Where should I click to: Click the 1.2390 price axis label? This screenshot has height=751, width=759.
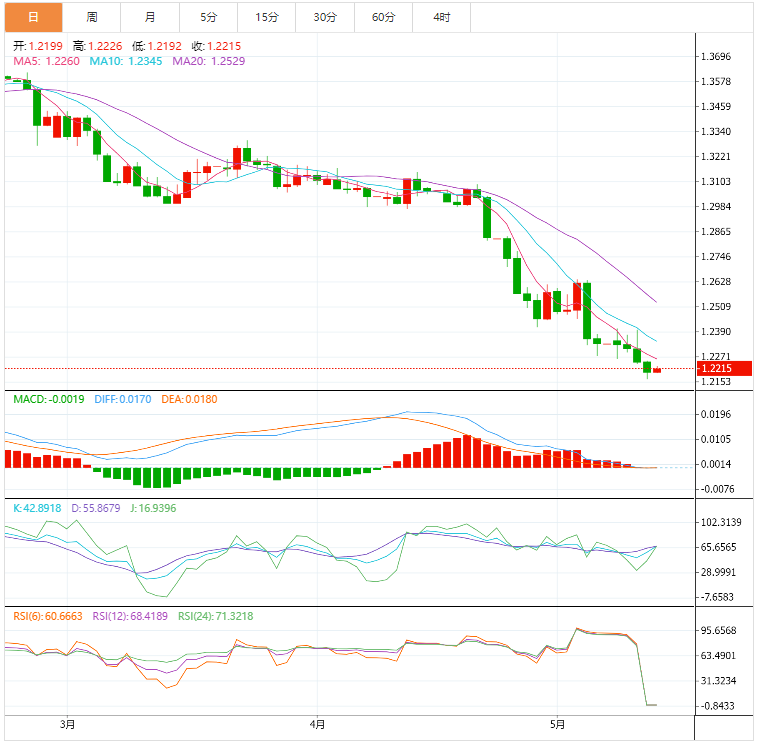click(716, 332)
